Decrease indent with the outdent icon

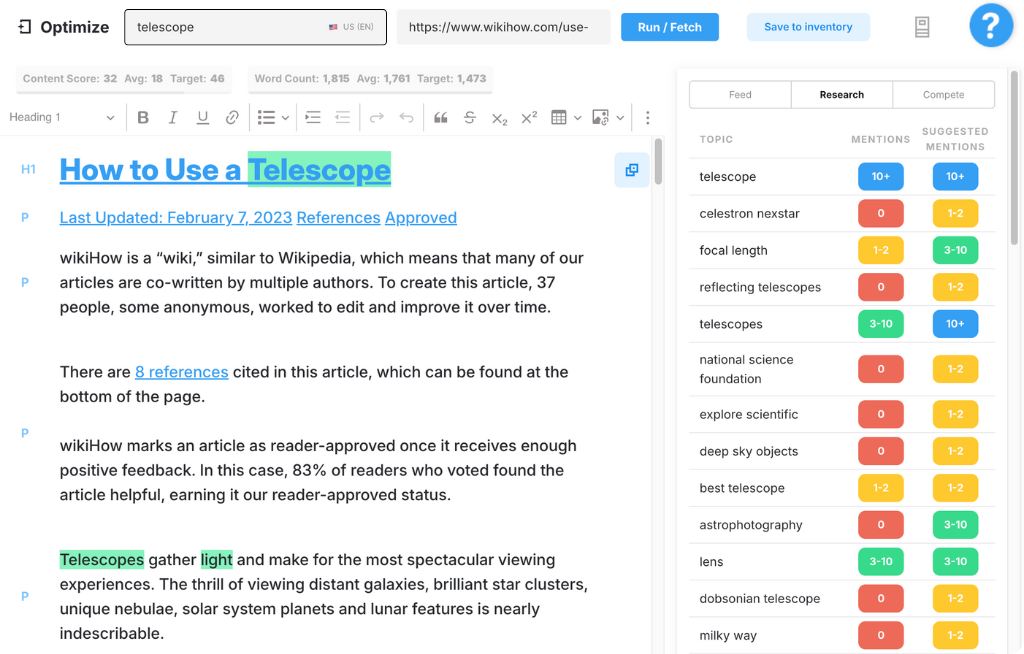(342, 118)
